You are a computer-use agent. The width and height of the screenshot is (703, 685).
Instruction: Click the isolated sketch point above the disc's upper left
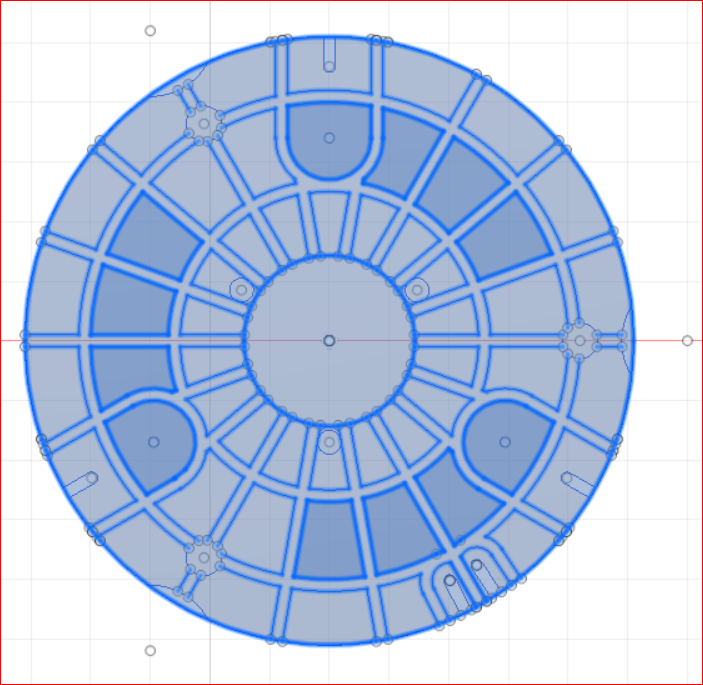[150, 30]
